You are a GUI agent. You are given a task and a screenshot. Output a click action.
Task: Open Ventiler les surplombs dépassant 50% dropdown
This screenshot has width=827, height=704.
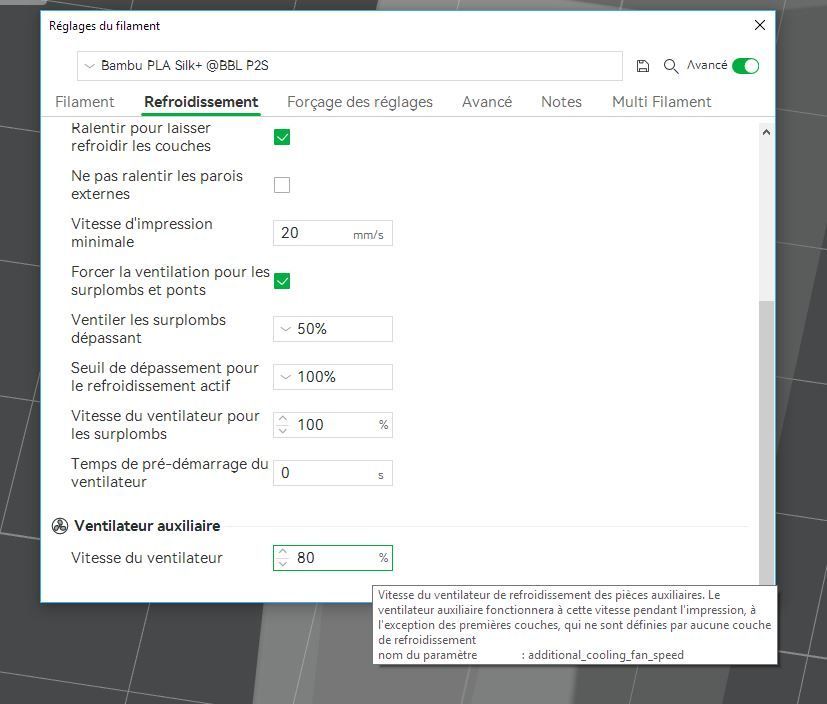point(333,329)
